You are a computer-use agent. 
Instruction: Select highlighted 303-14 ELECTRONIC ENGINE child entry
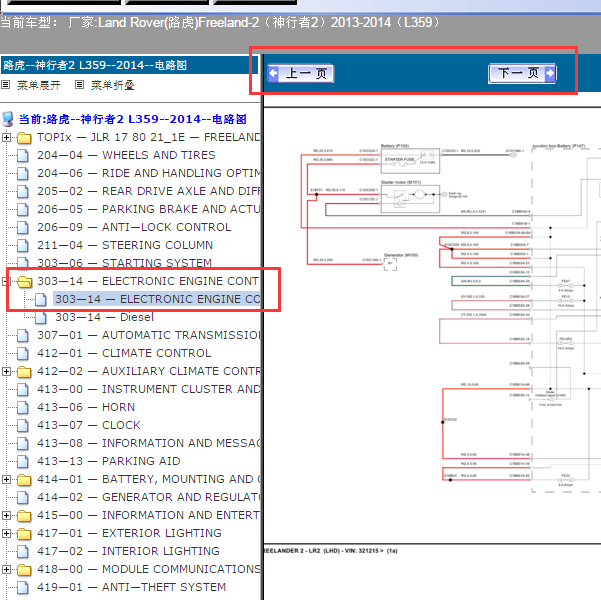[x=157, y=299]
